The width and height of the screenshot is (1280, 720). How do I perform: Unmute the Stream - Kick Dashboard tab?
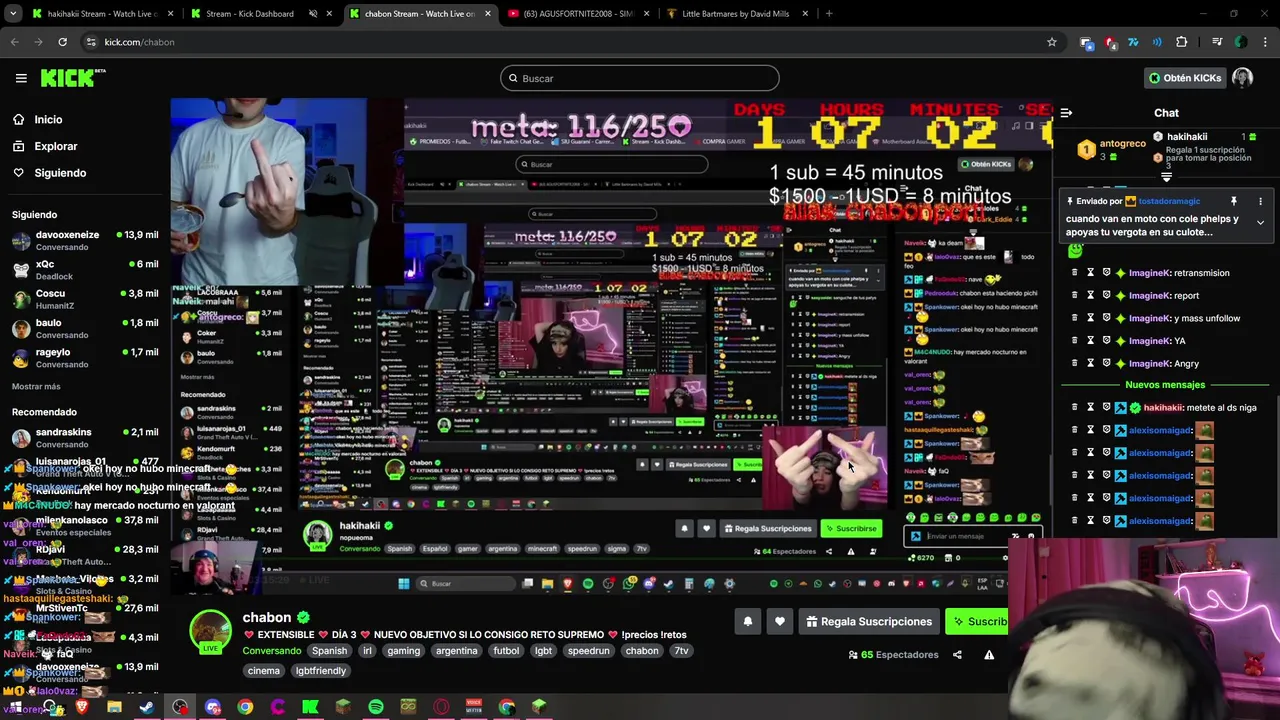tap(313, 14)
